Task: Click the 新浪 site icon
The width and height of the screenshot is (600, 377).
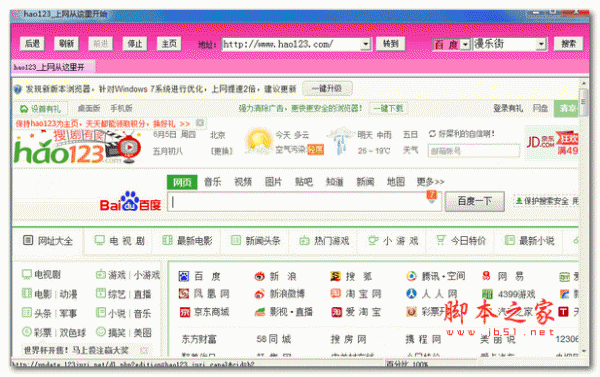Action: (x=259, y=276)
